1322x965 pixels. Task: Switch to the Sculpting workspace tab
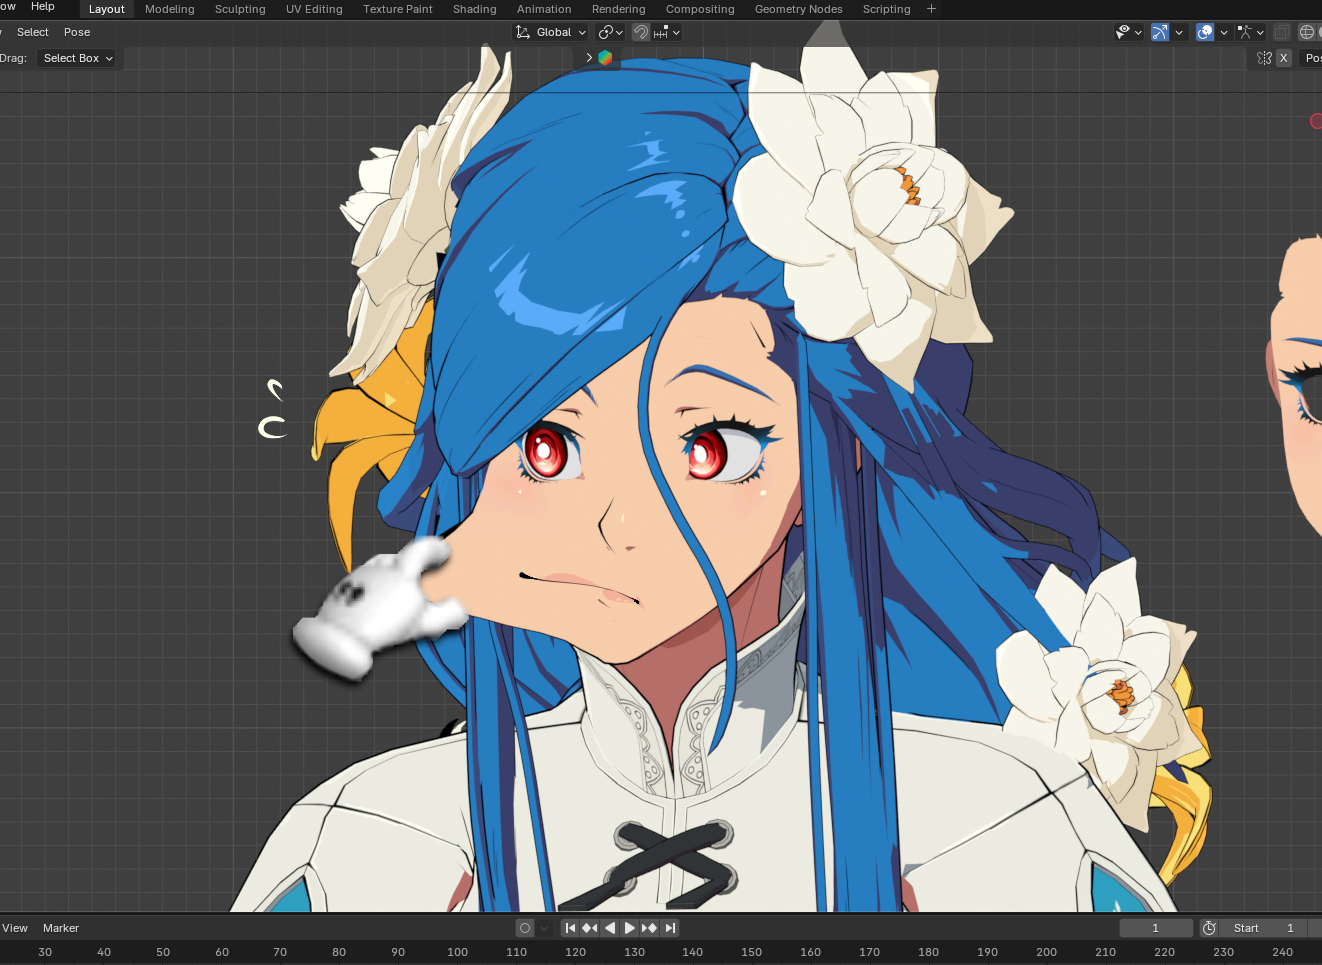click(x=240, y=9)
